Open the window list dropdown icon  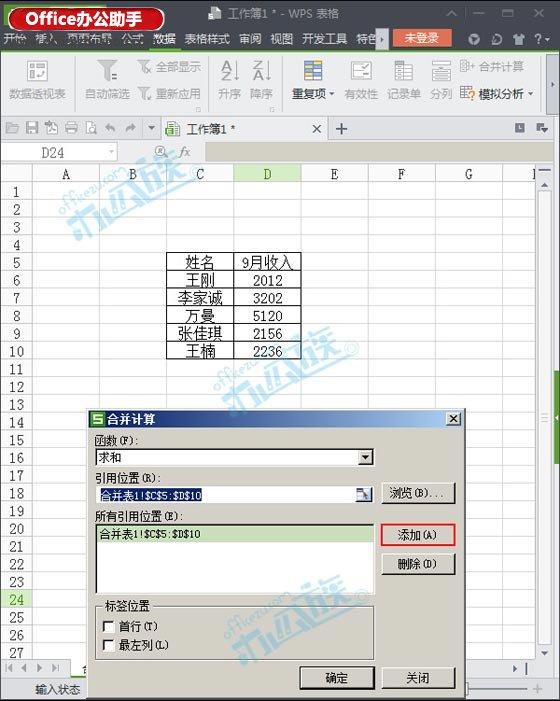pos(542,128)
